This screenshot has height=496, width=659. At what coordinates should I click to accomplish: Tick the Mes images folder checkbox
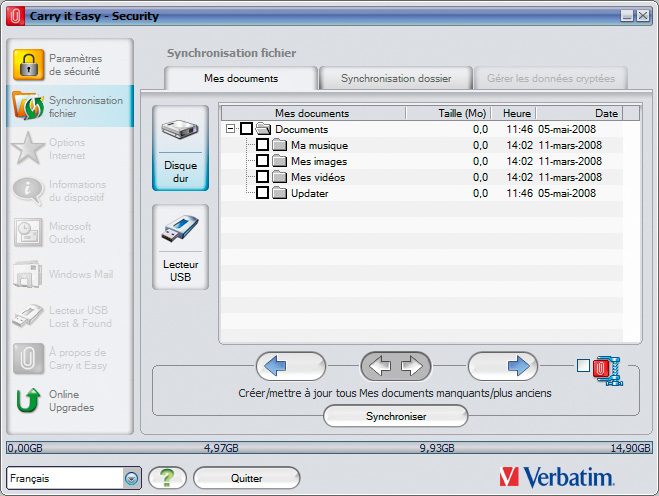point(262,161)
